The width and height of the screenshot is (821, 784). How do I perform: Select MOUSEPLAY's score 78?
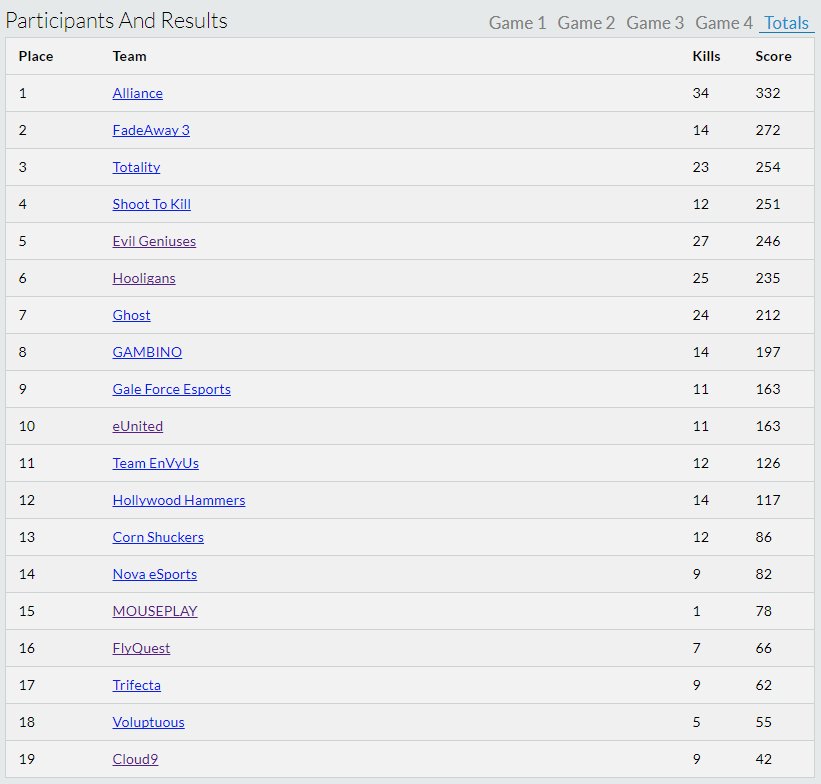coord(763,611)
